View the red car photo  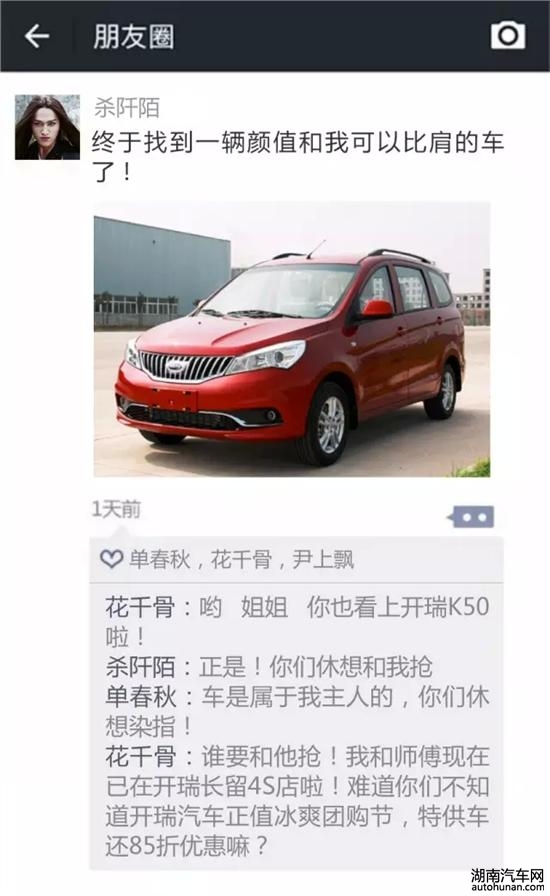(292, 339)
